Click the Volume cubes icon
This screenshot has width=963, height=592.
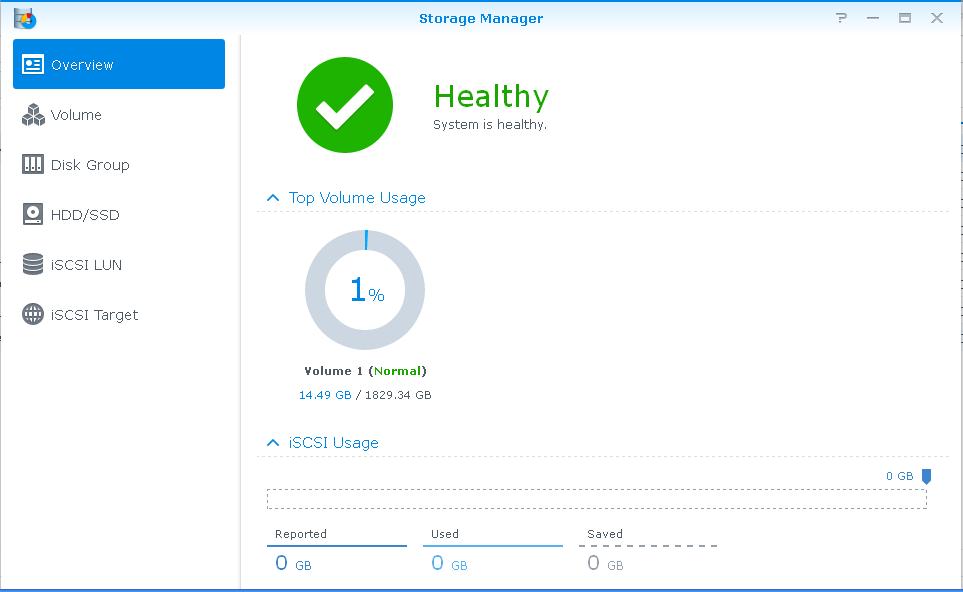click(33, 115)
